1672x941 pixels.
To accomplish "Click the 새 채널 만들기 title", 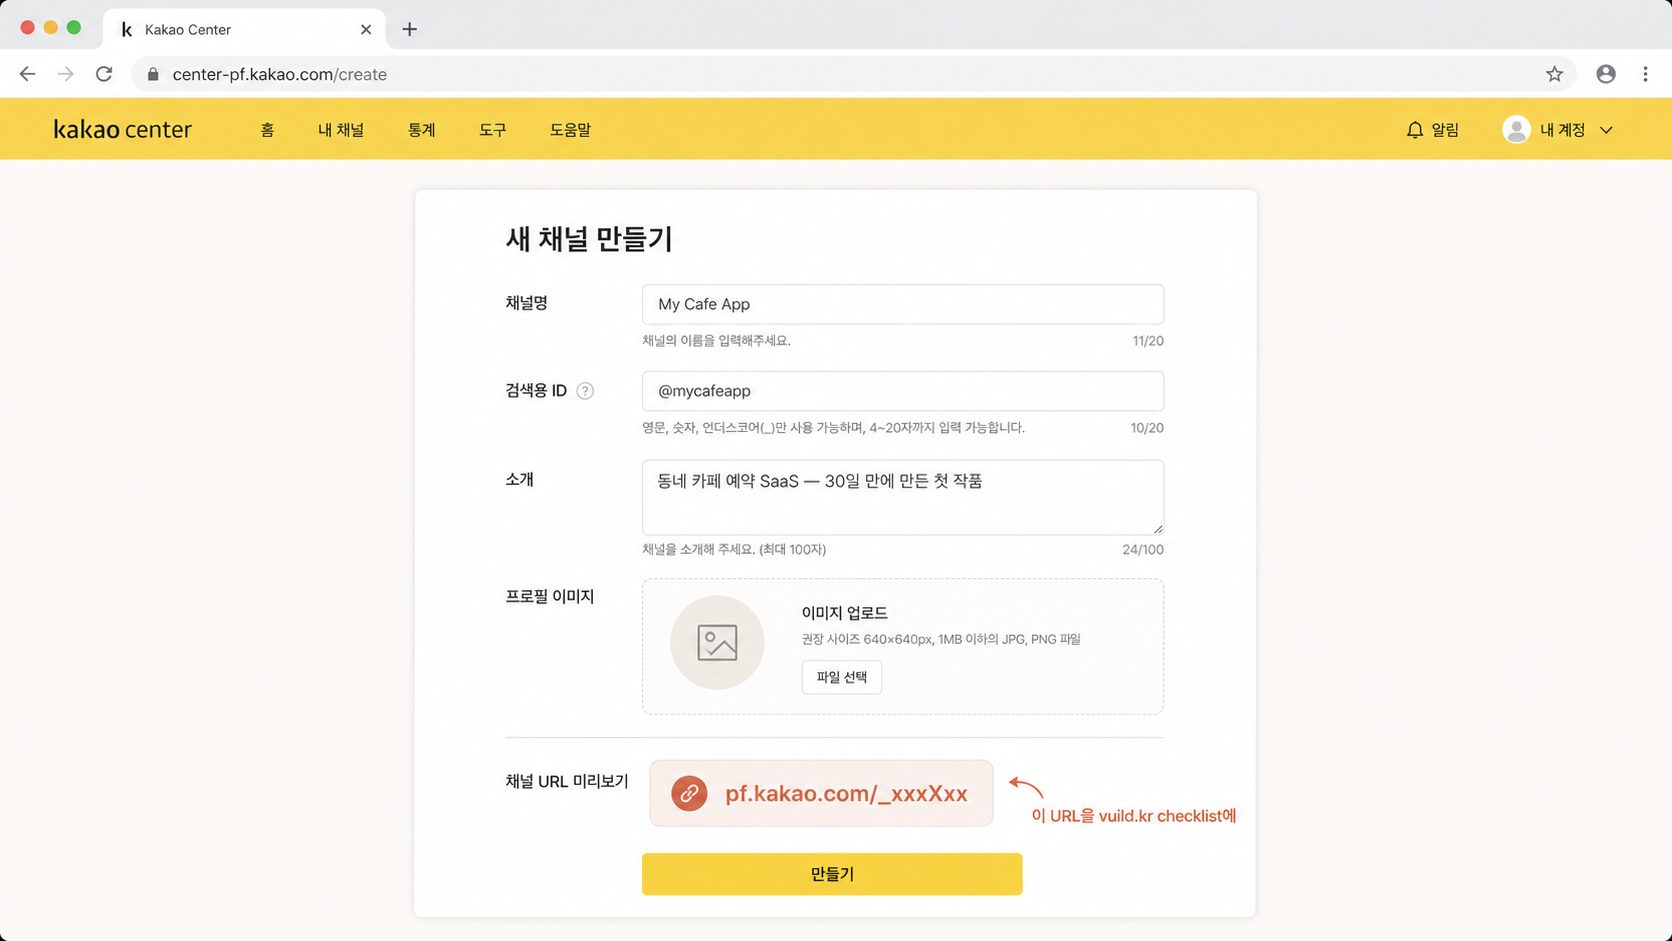I will tap(589, 239).
